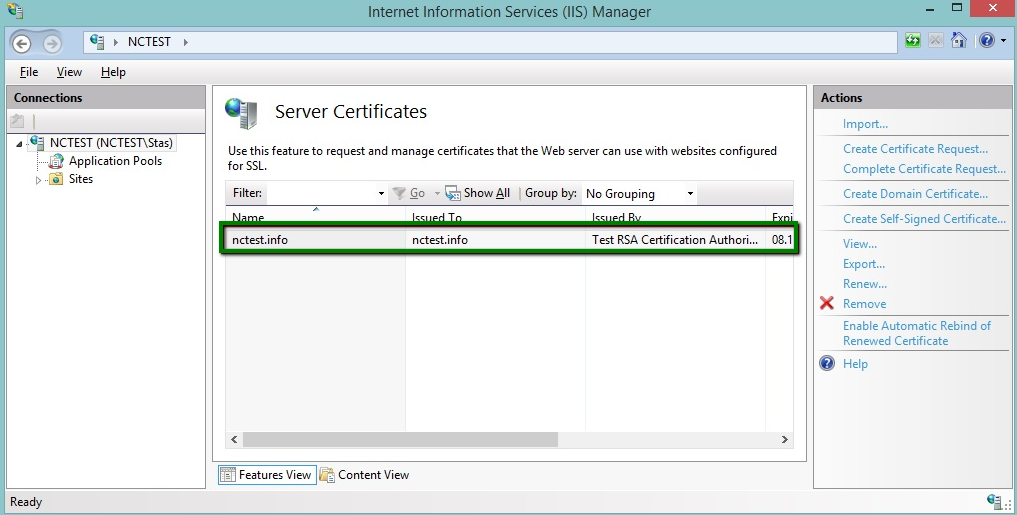Click the server icon in the address breadcrumb
The width and height of the screenshot is (1017, 515).
[97, 42]
